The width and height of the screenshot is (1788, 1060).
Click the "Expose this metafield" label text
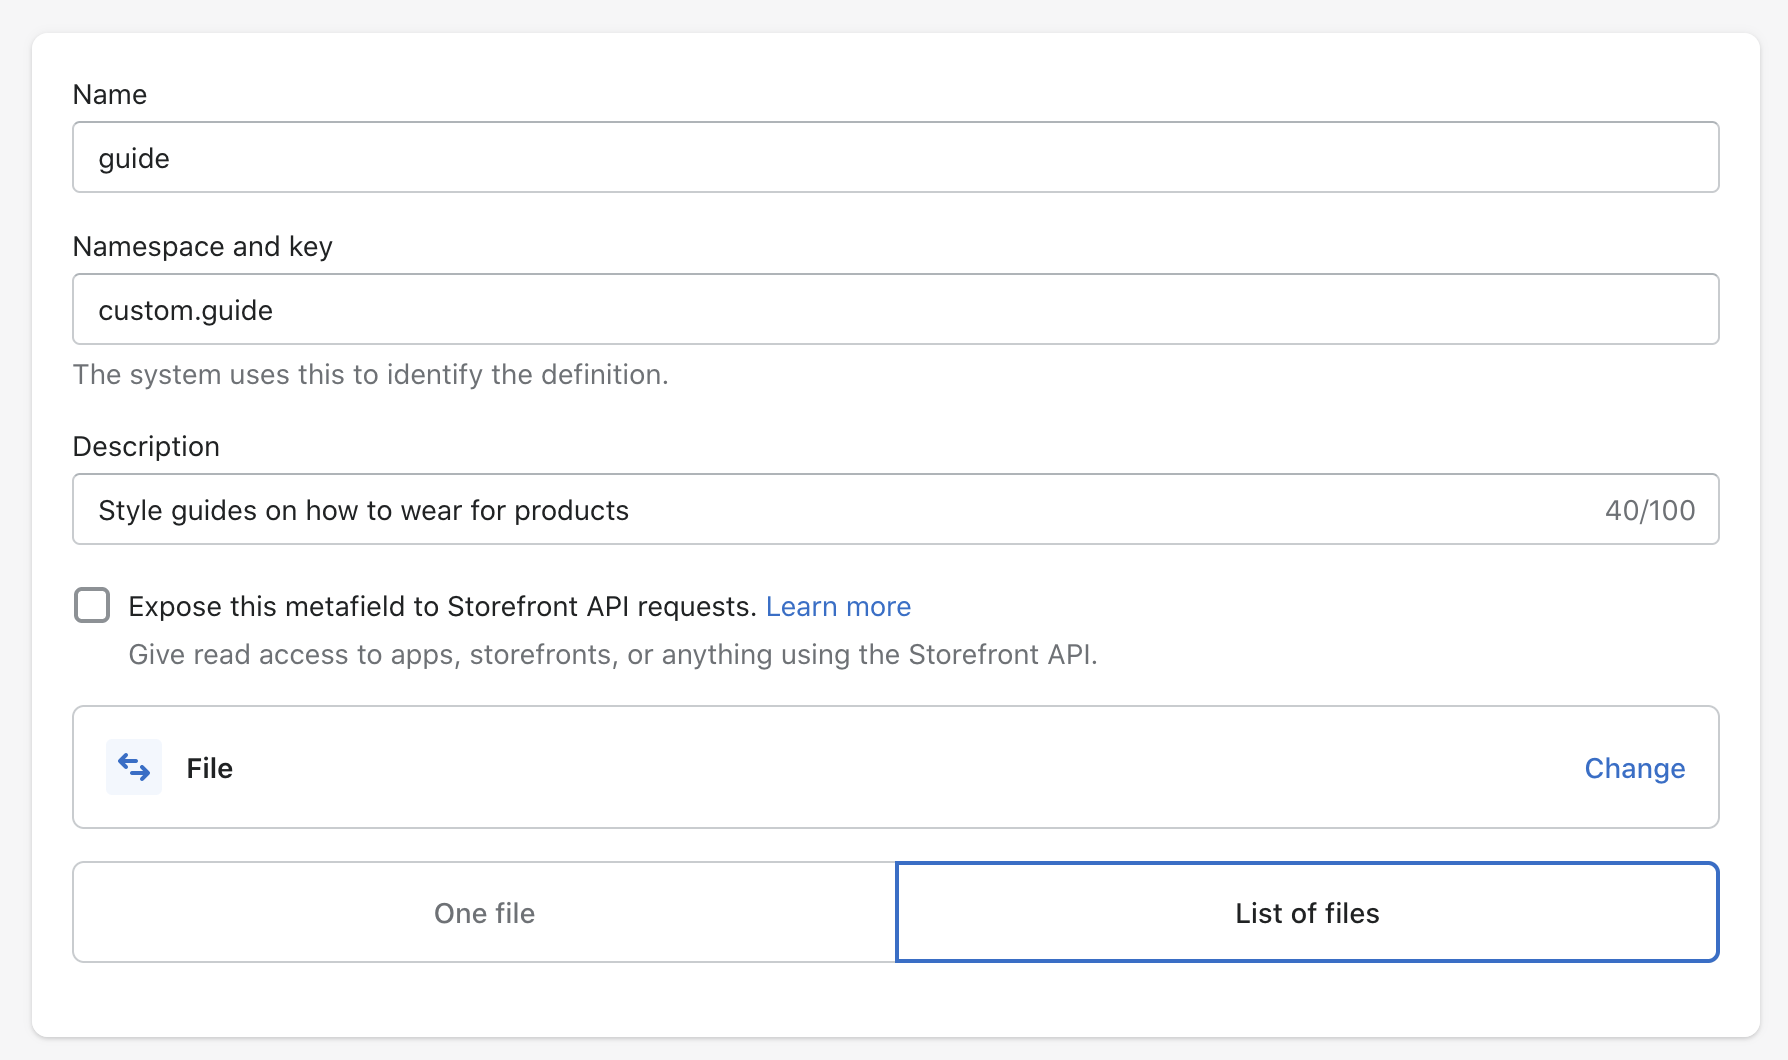click(x=442, y=606)
